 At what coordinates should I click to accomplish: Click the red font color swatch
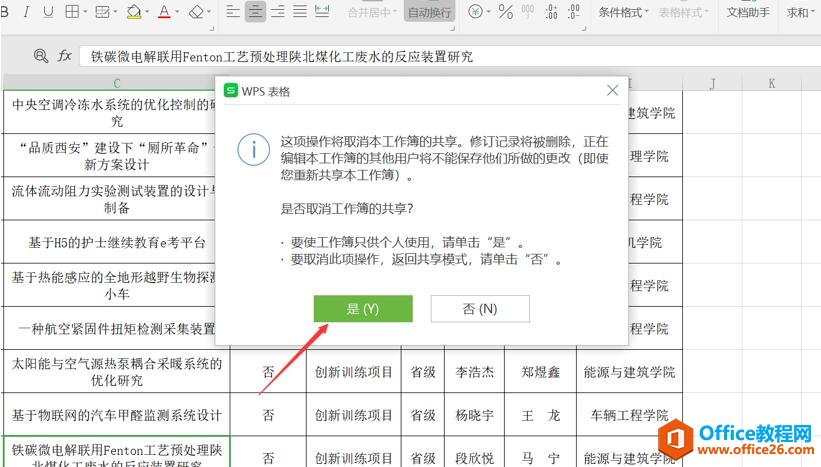click(164, 12)
